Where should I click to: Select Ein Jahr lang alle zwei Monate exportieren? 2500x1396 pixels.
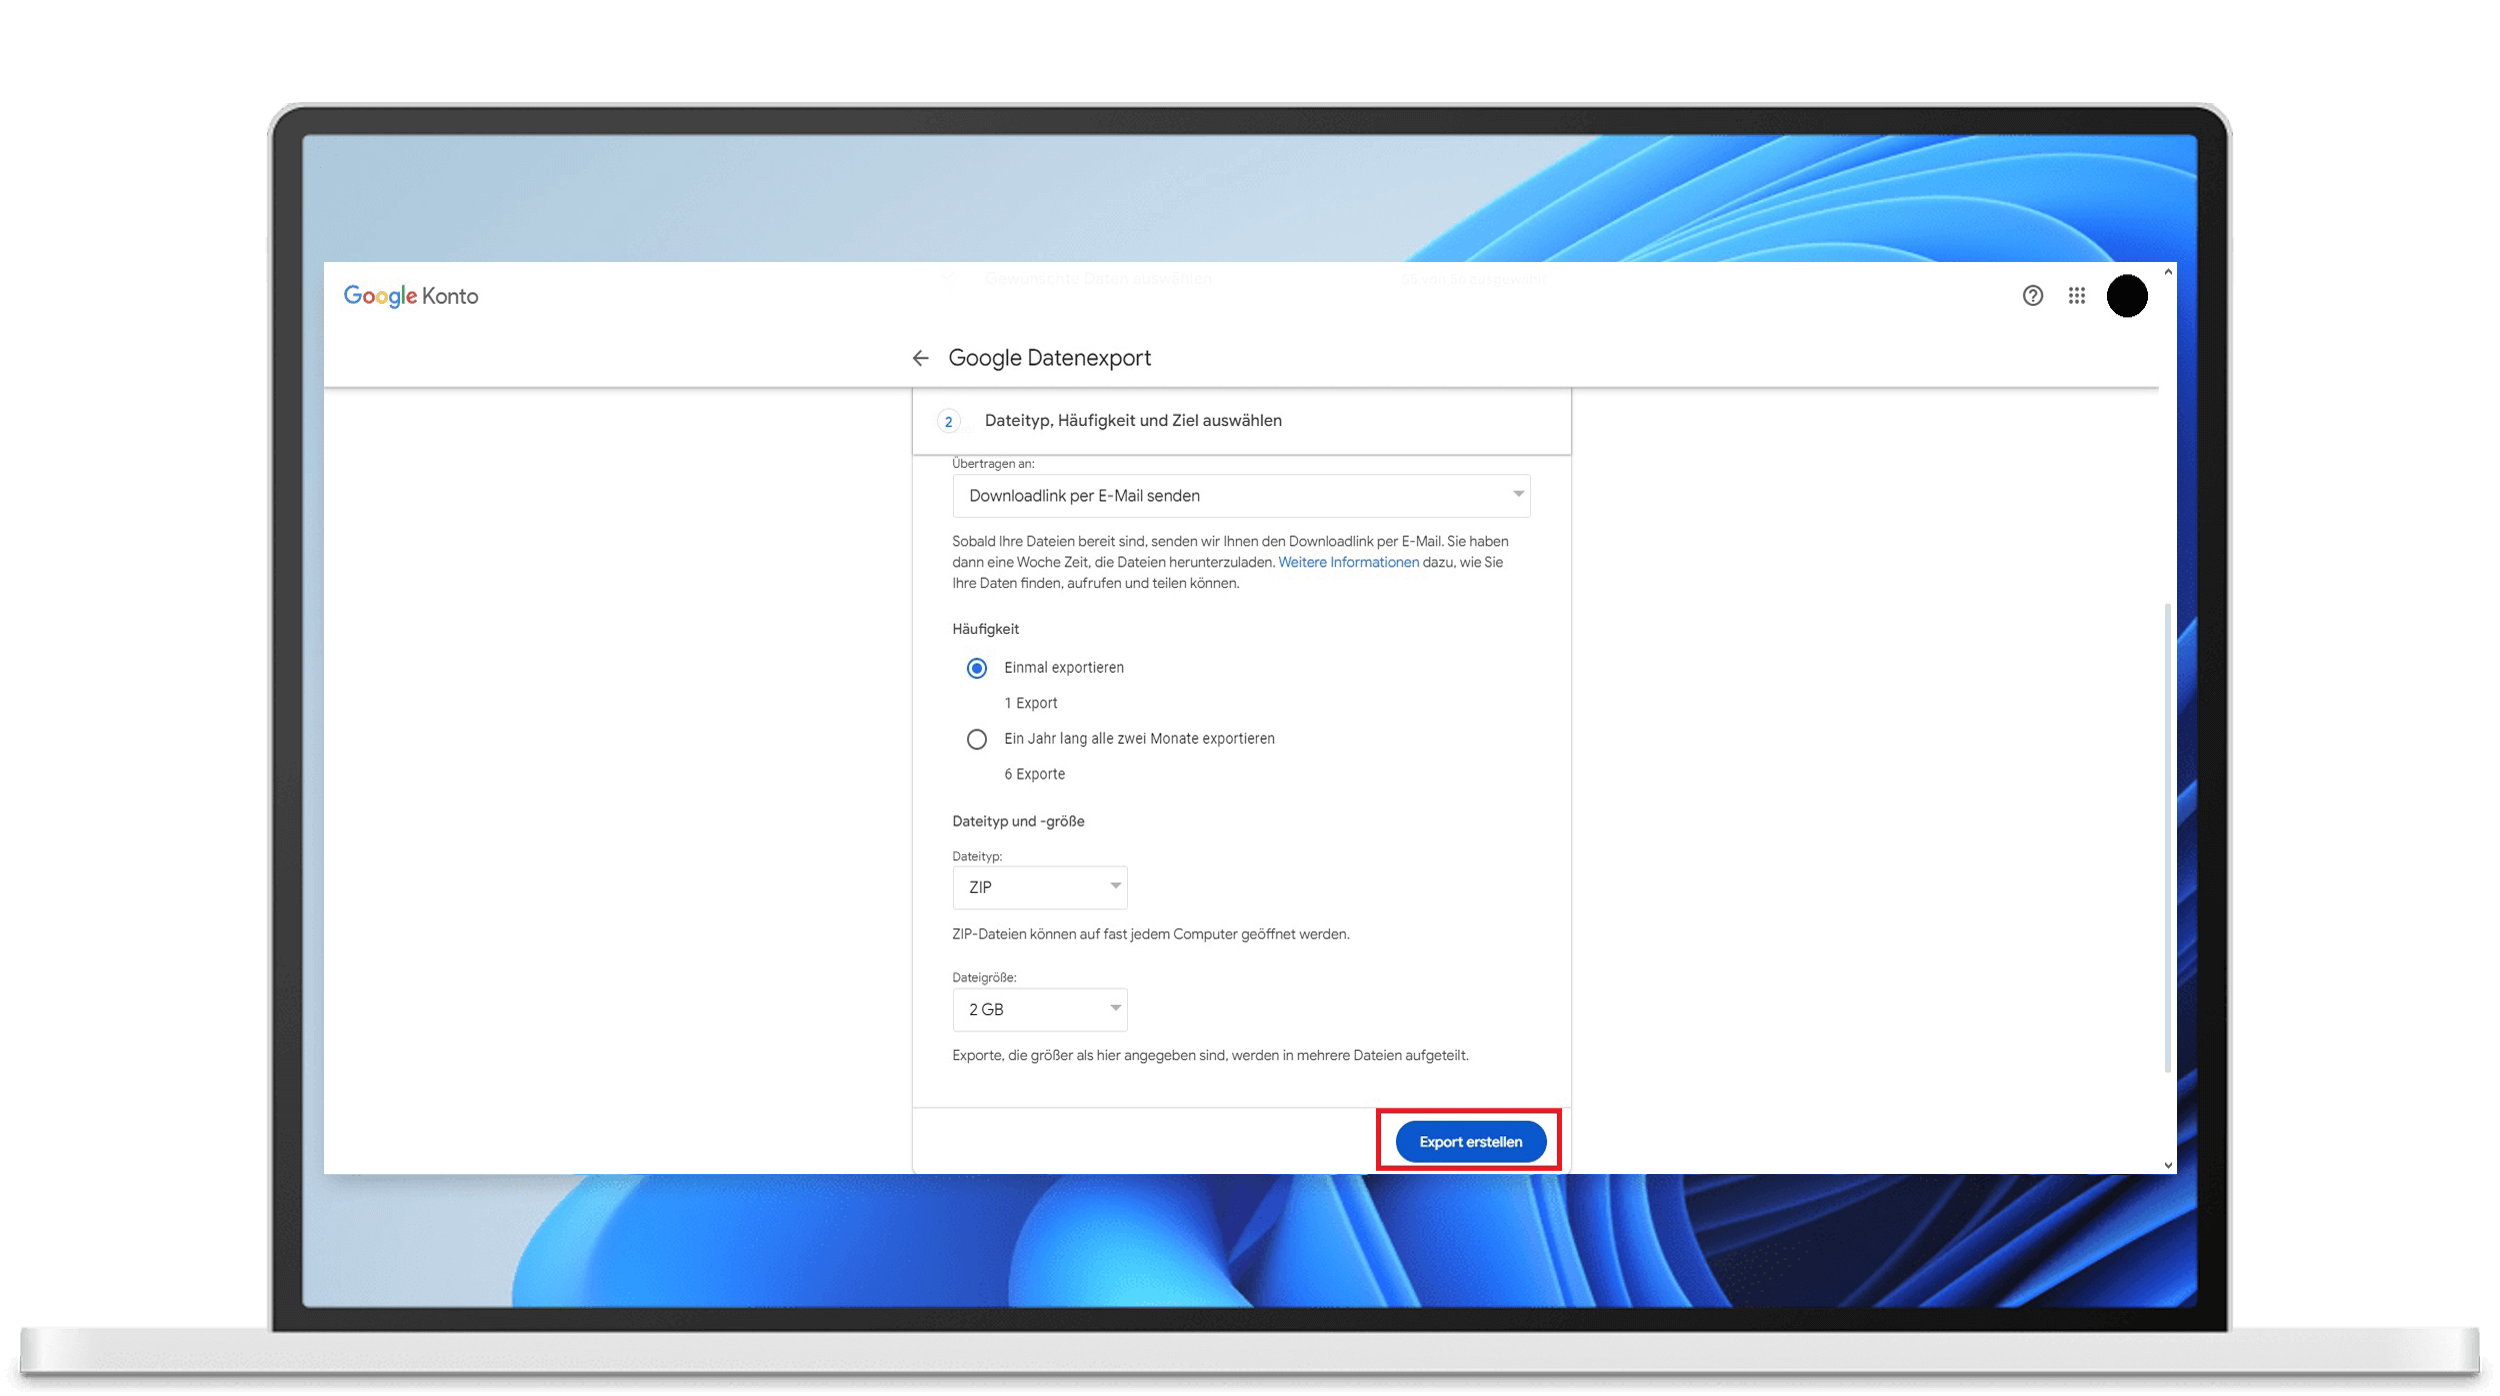tap(976, 739)
